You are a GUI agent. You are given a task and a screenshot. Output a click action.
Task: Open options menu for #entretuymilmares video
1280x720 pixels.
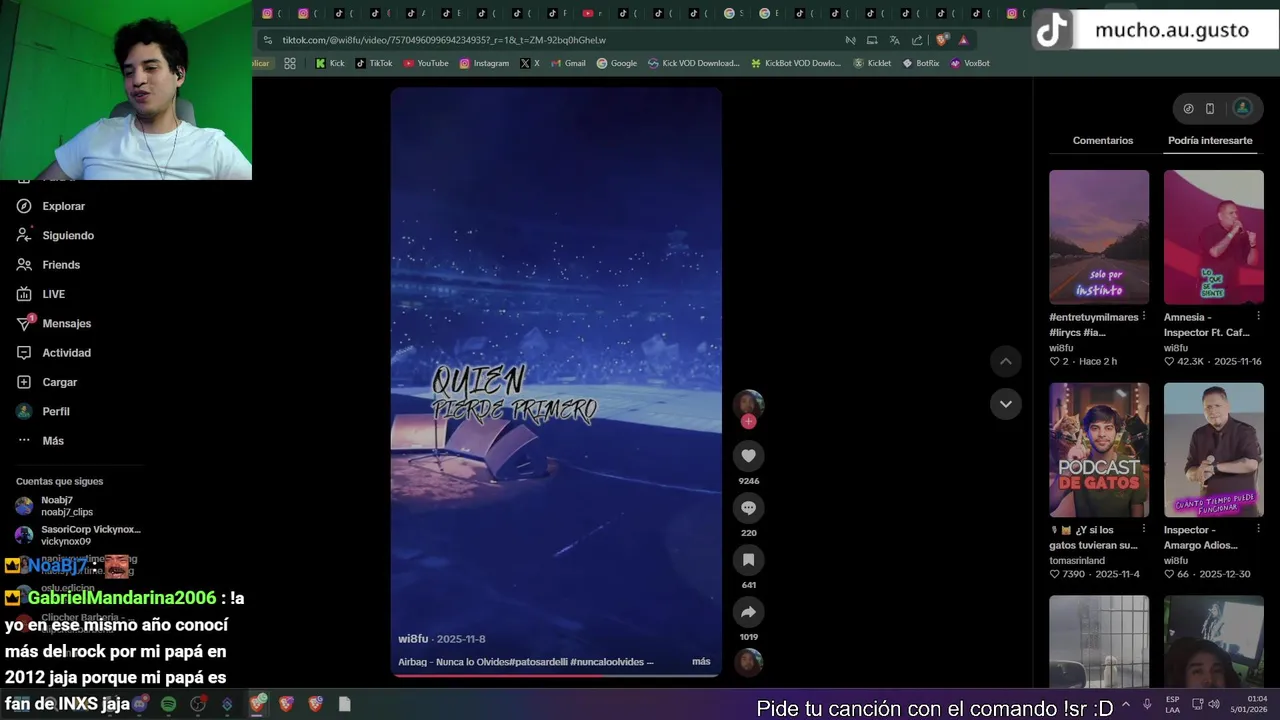[1144, 316]
